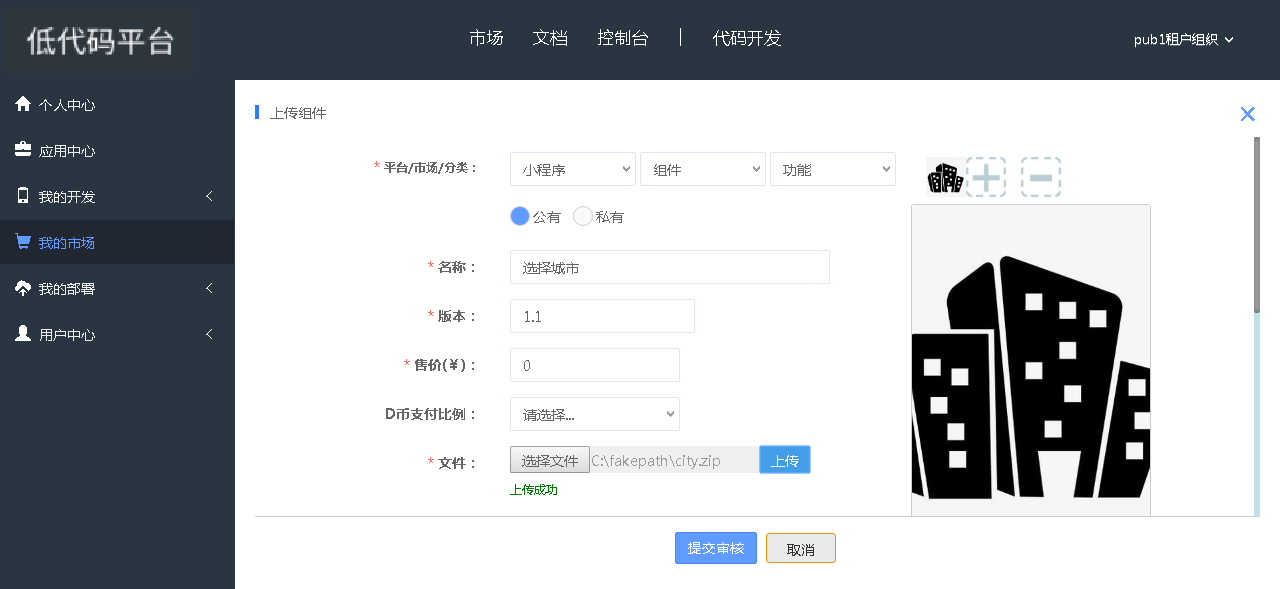Click the briefcase icon beside 应用中心

click(23, 150)
